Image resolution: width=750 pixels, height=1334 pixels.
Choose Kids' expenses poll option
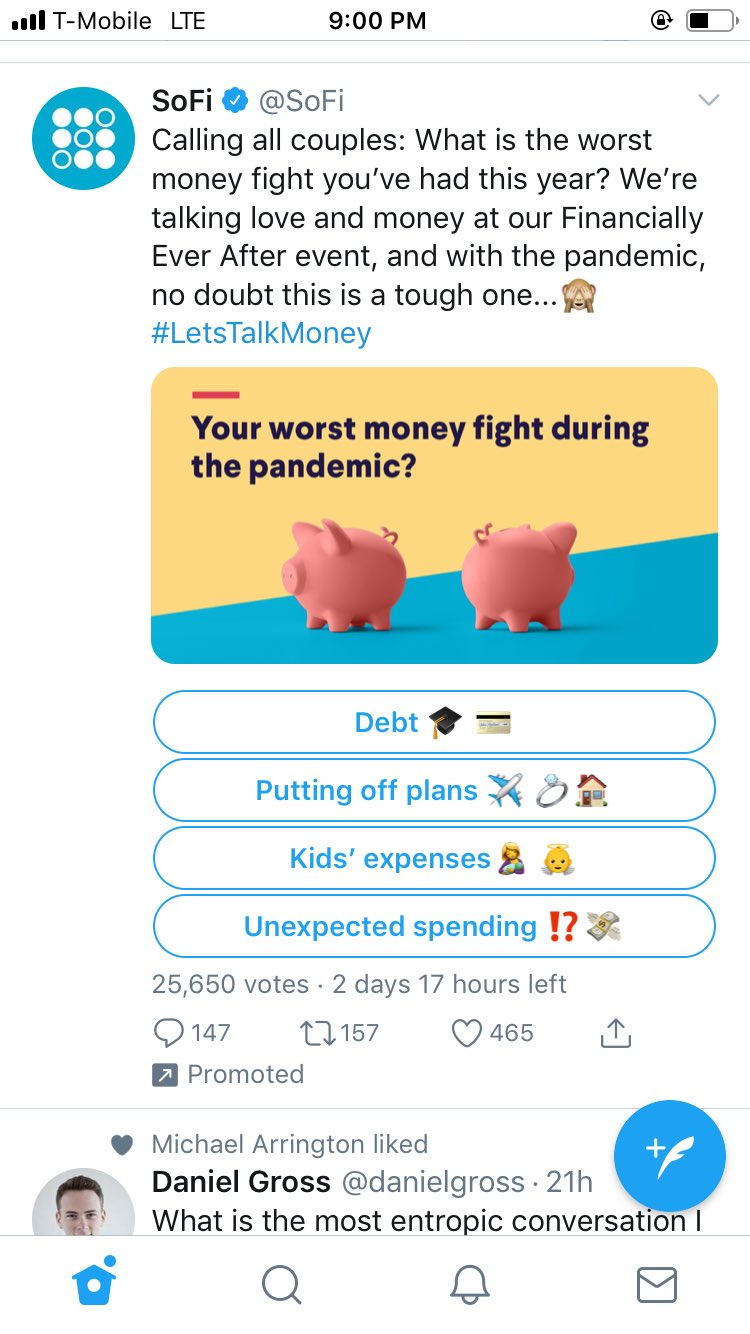tap(434, 859)
